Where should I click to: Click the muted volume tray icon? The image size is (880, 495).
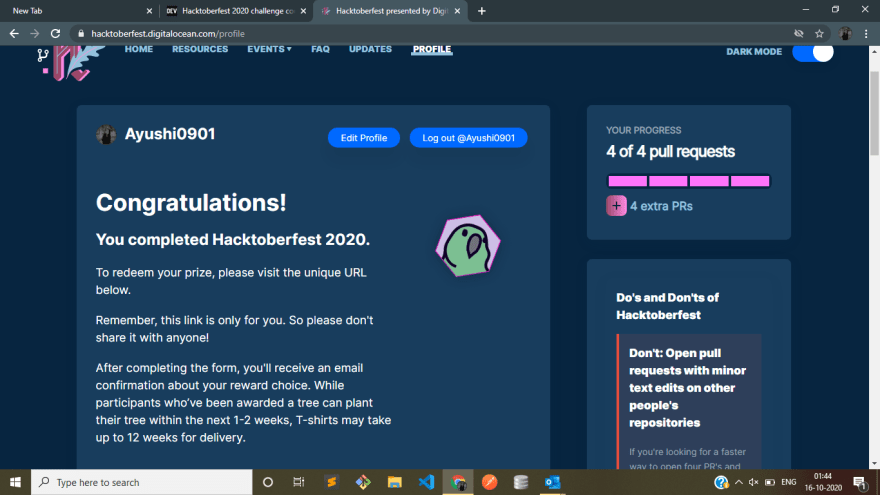coord(753,482)
